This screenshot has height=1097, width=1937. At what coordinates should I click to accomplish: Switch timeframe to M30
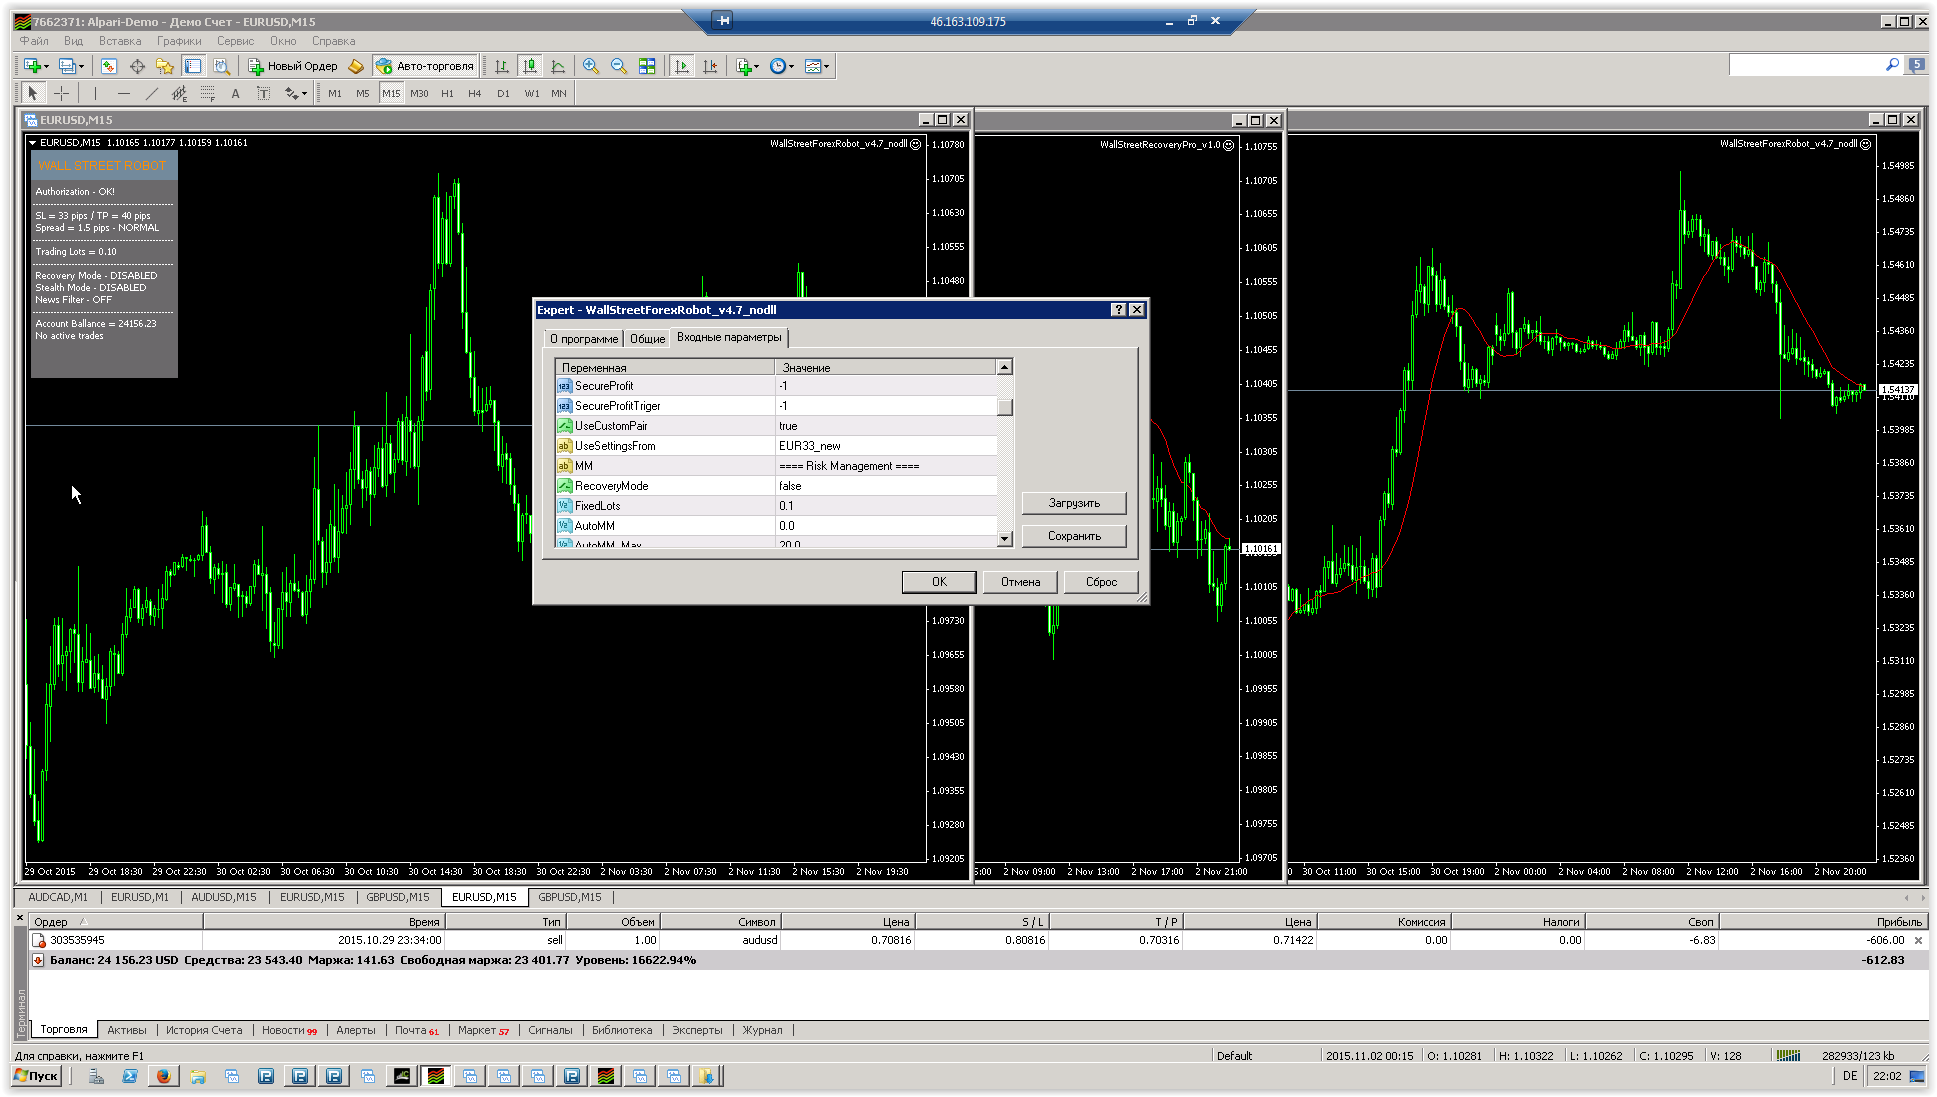click(x=419, y=93)
